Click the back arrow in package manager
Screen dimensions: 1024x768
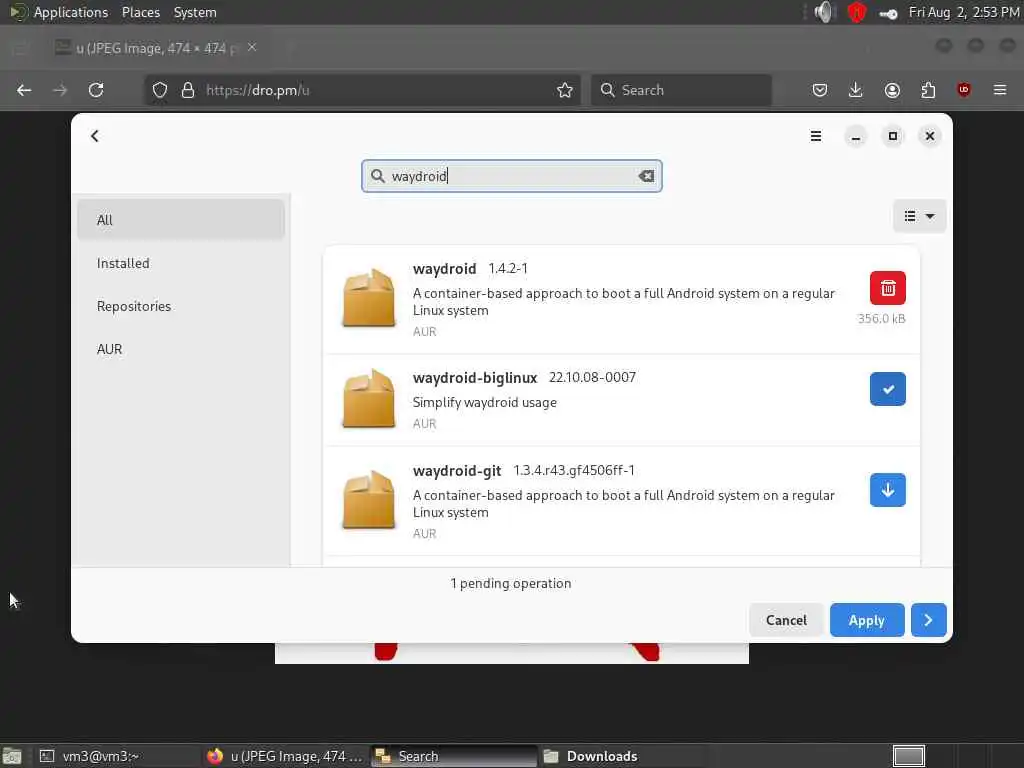point(95,136)
